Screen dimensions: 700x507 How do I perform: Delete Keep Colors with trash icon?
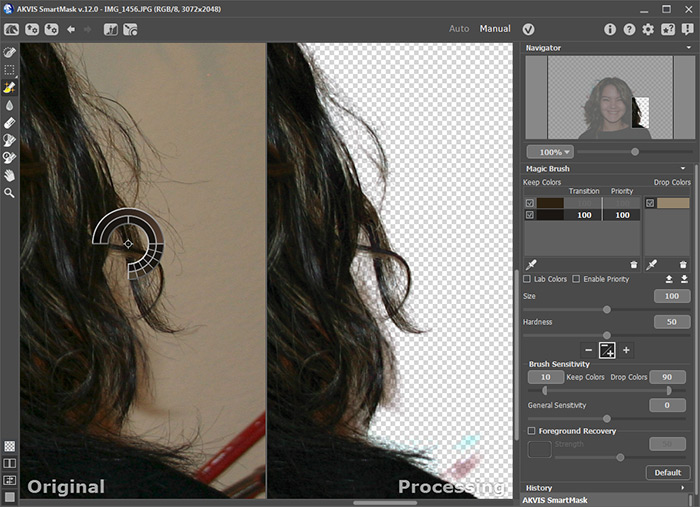click(x=633, y=265)
